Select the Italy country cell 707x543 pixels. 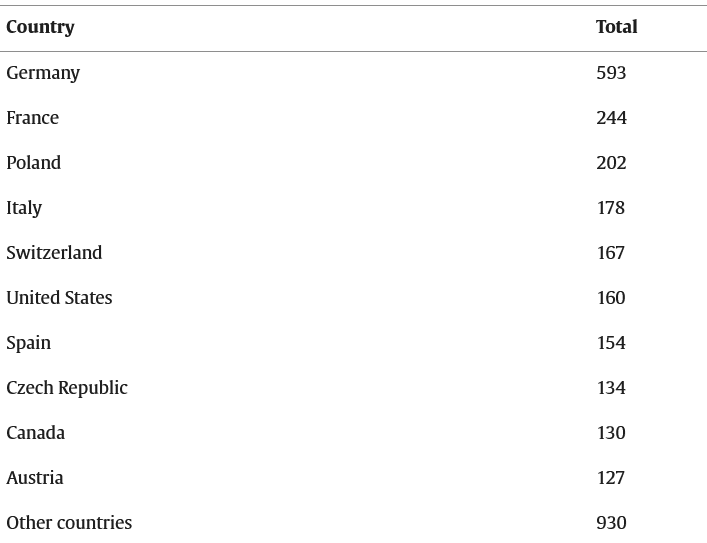(24, 208)
